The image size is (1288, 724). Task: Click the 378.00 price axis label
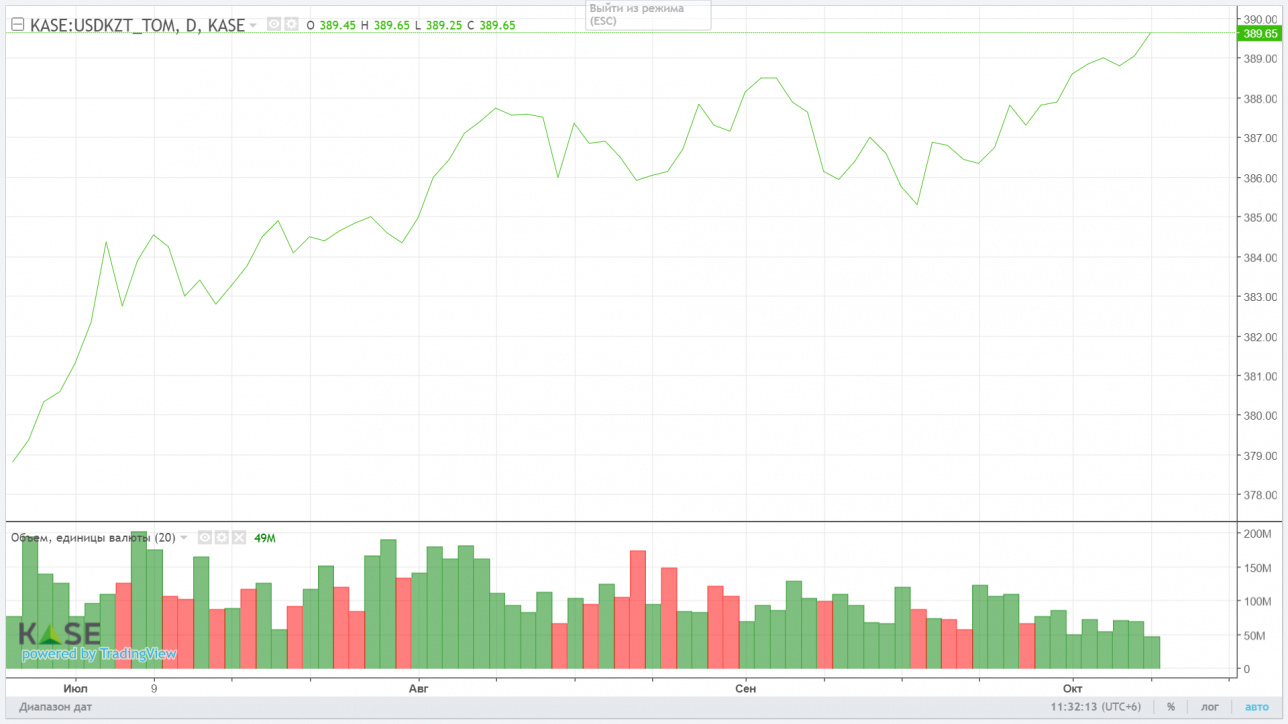pos(1260,495)
